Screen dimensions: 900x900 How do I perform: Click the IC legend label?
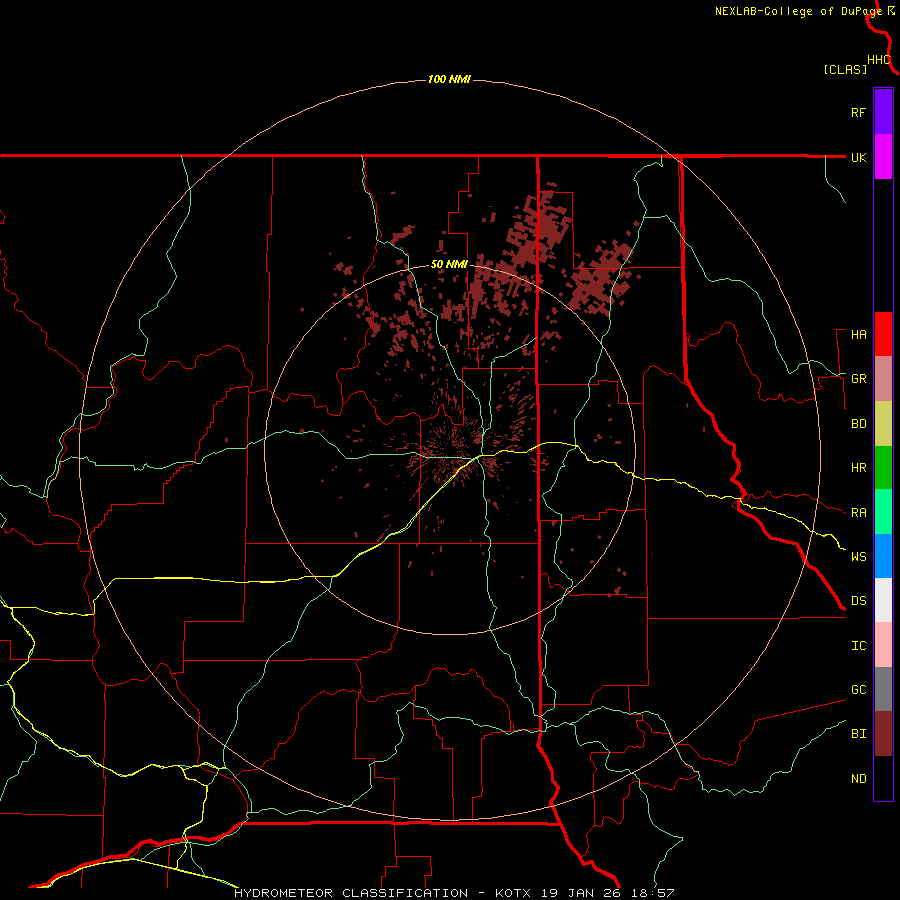point(858,646)
